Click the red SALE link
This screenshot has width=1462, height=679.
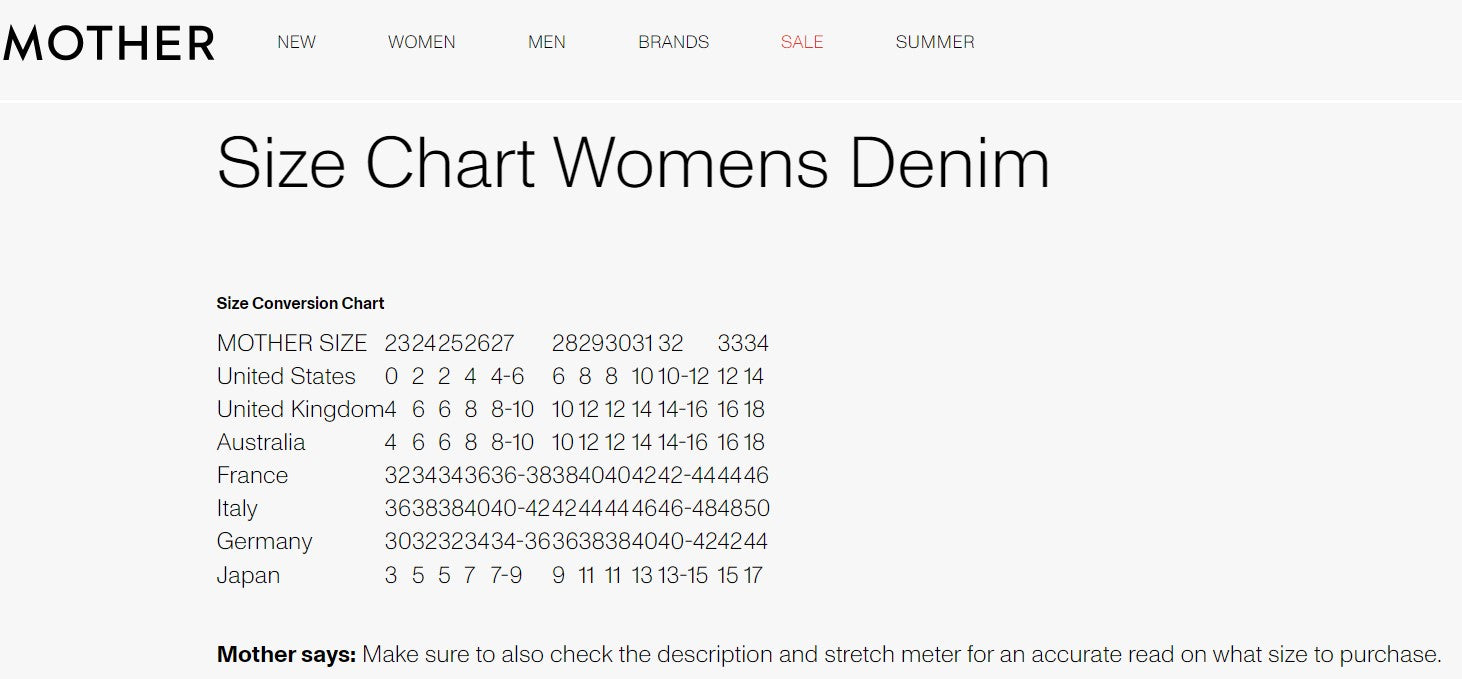point(802,42)
